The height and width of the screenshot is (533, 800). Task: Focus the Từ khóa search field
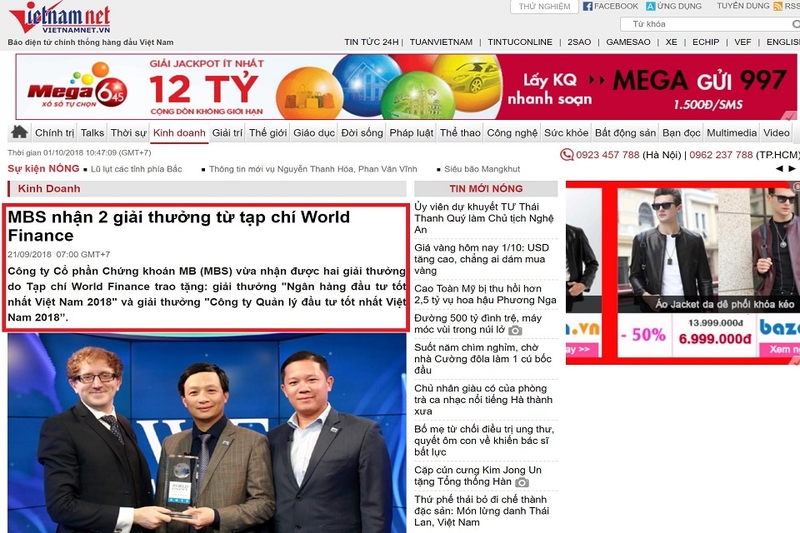tap(709, 24)
